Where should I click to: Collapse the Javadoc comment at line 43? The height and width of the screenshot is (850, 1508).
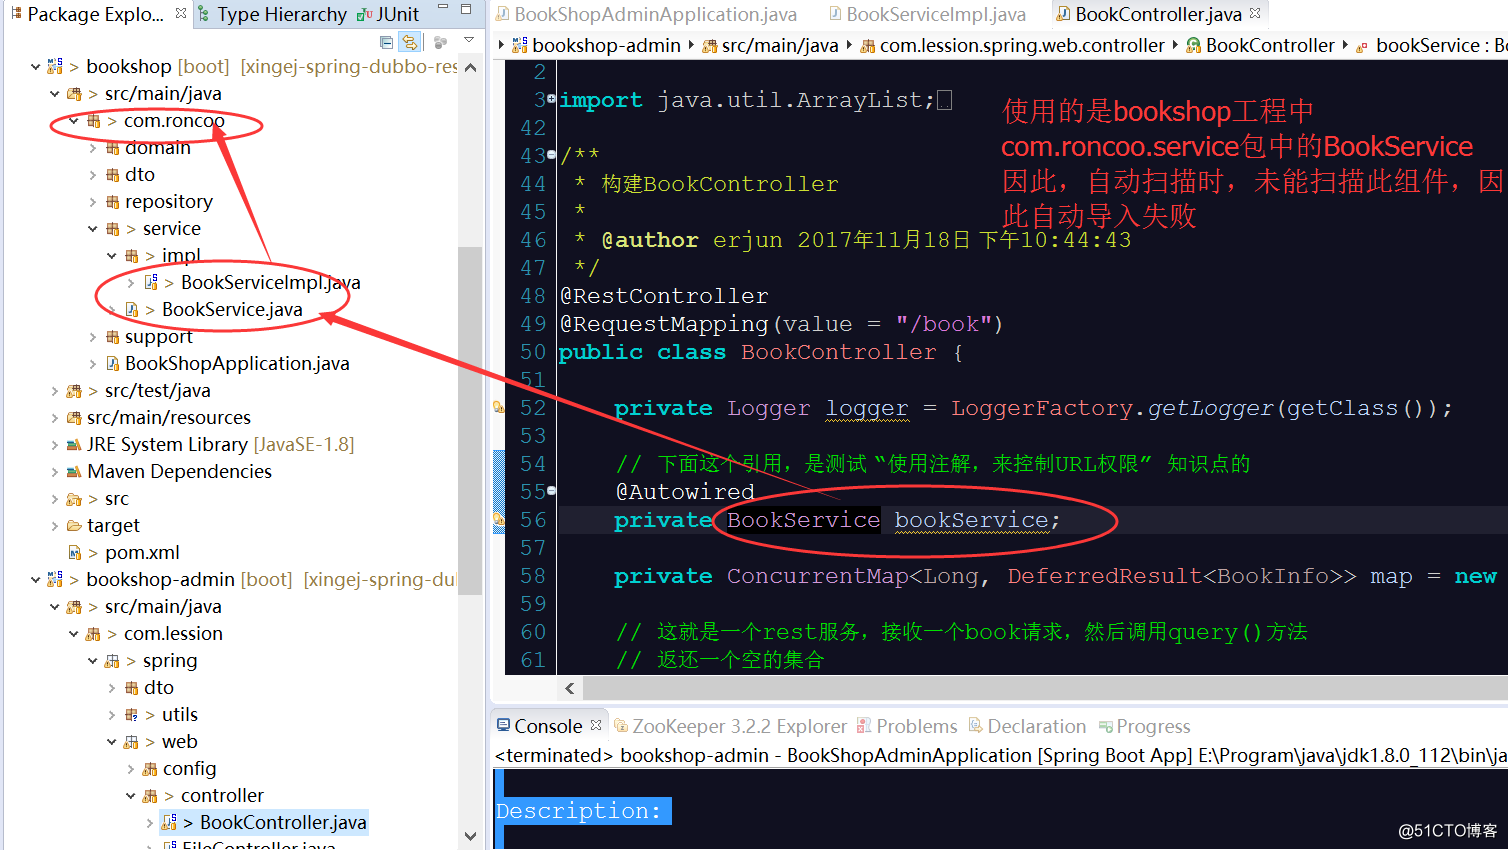pos(551,155)
